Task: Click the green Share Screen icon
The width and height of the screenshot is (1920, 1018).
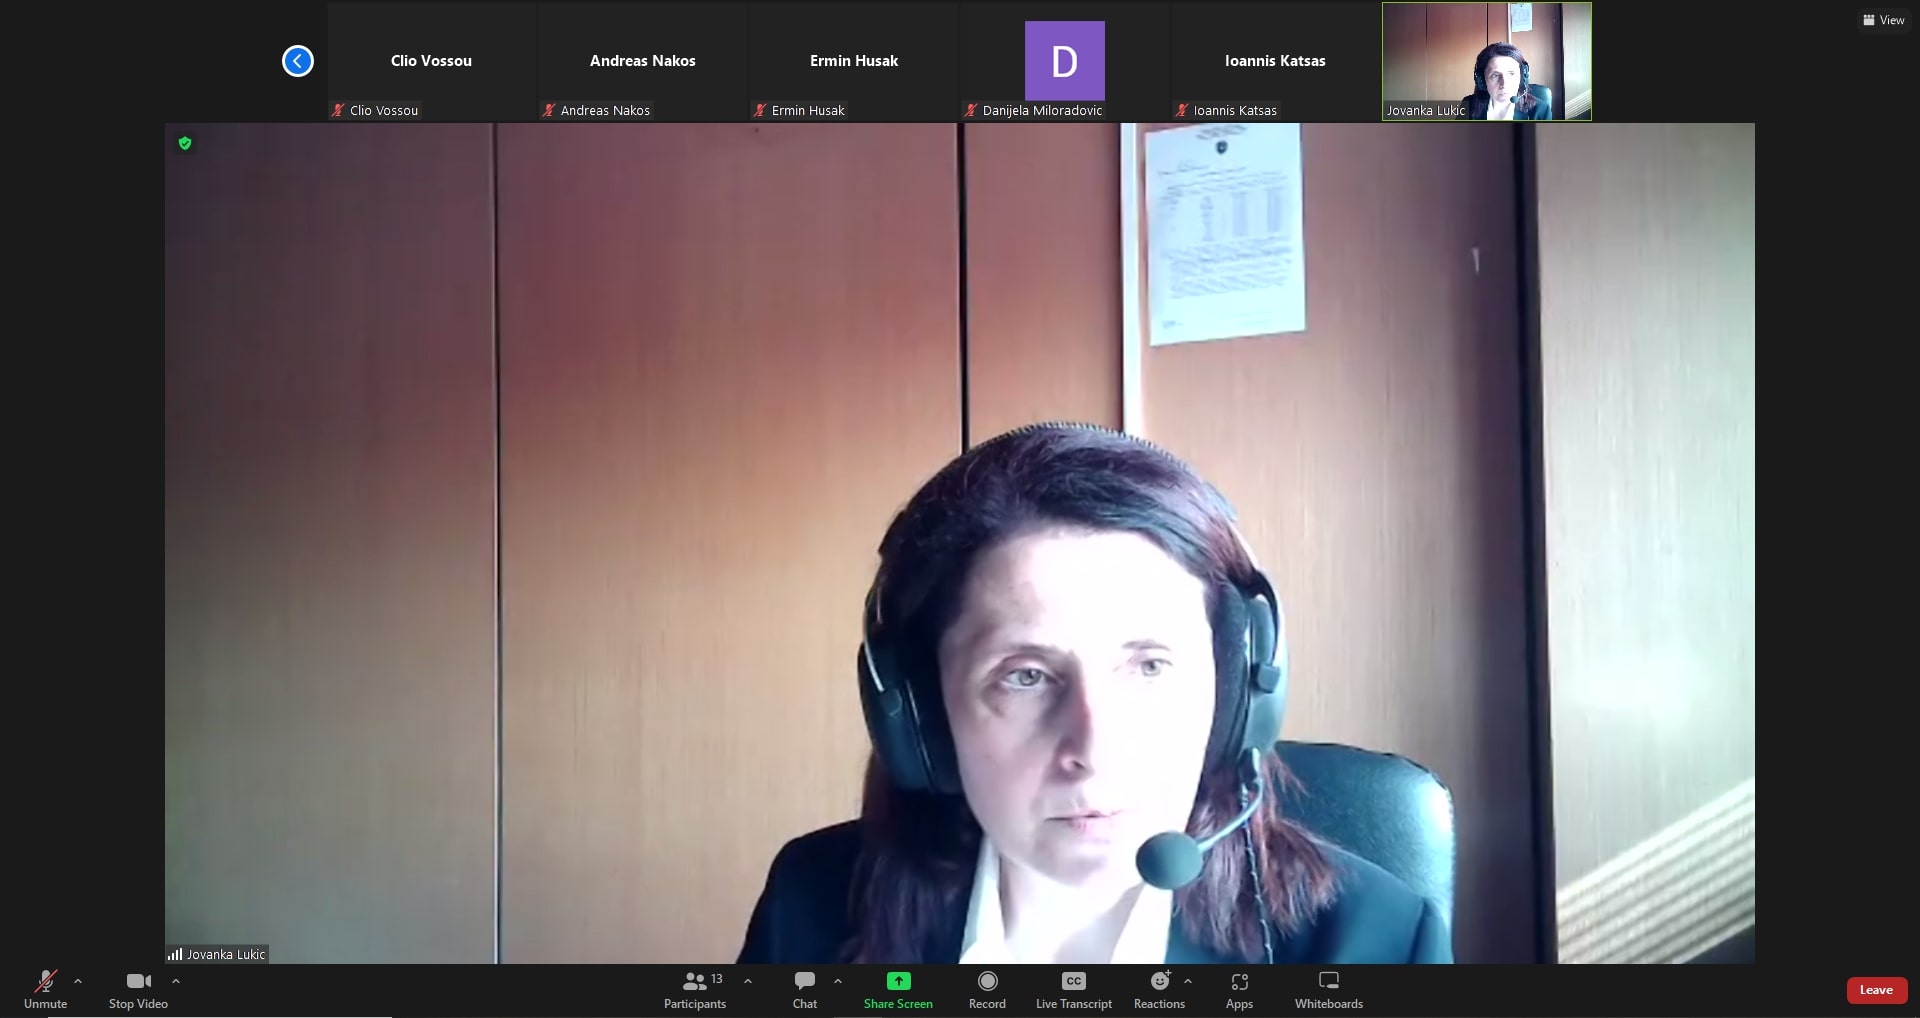Action: 898,981
